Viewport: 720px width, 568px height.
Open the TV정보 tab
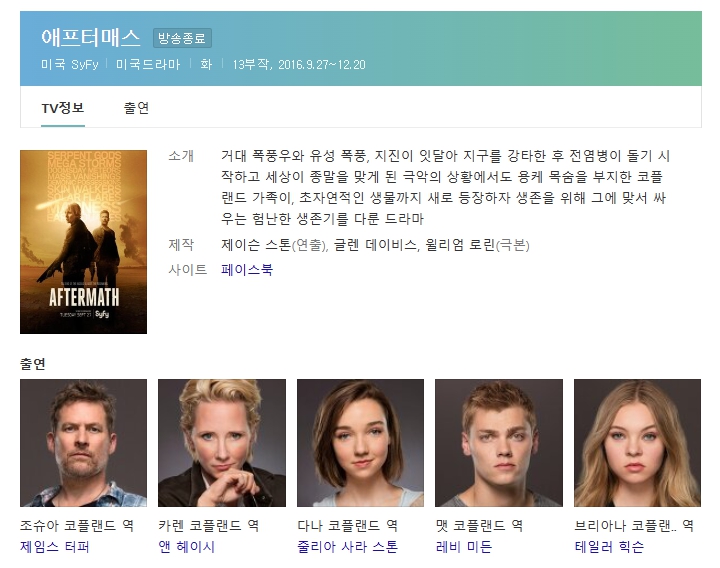click(63, 108)
